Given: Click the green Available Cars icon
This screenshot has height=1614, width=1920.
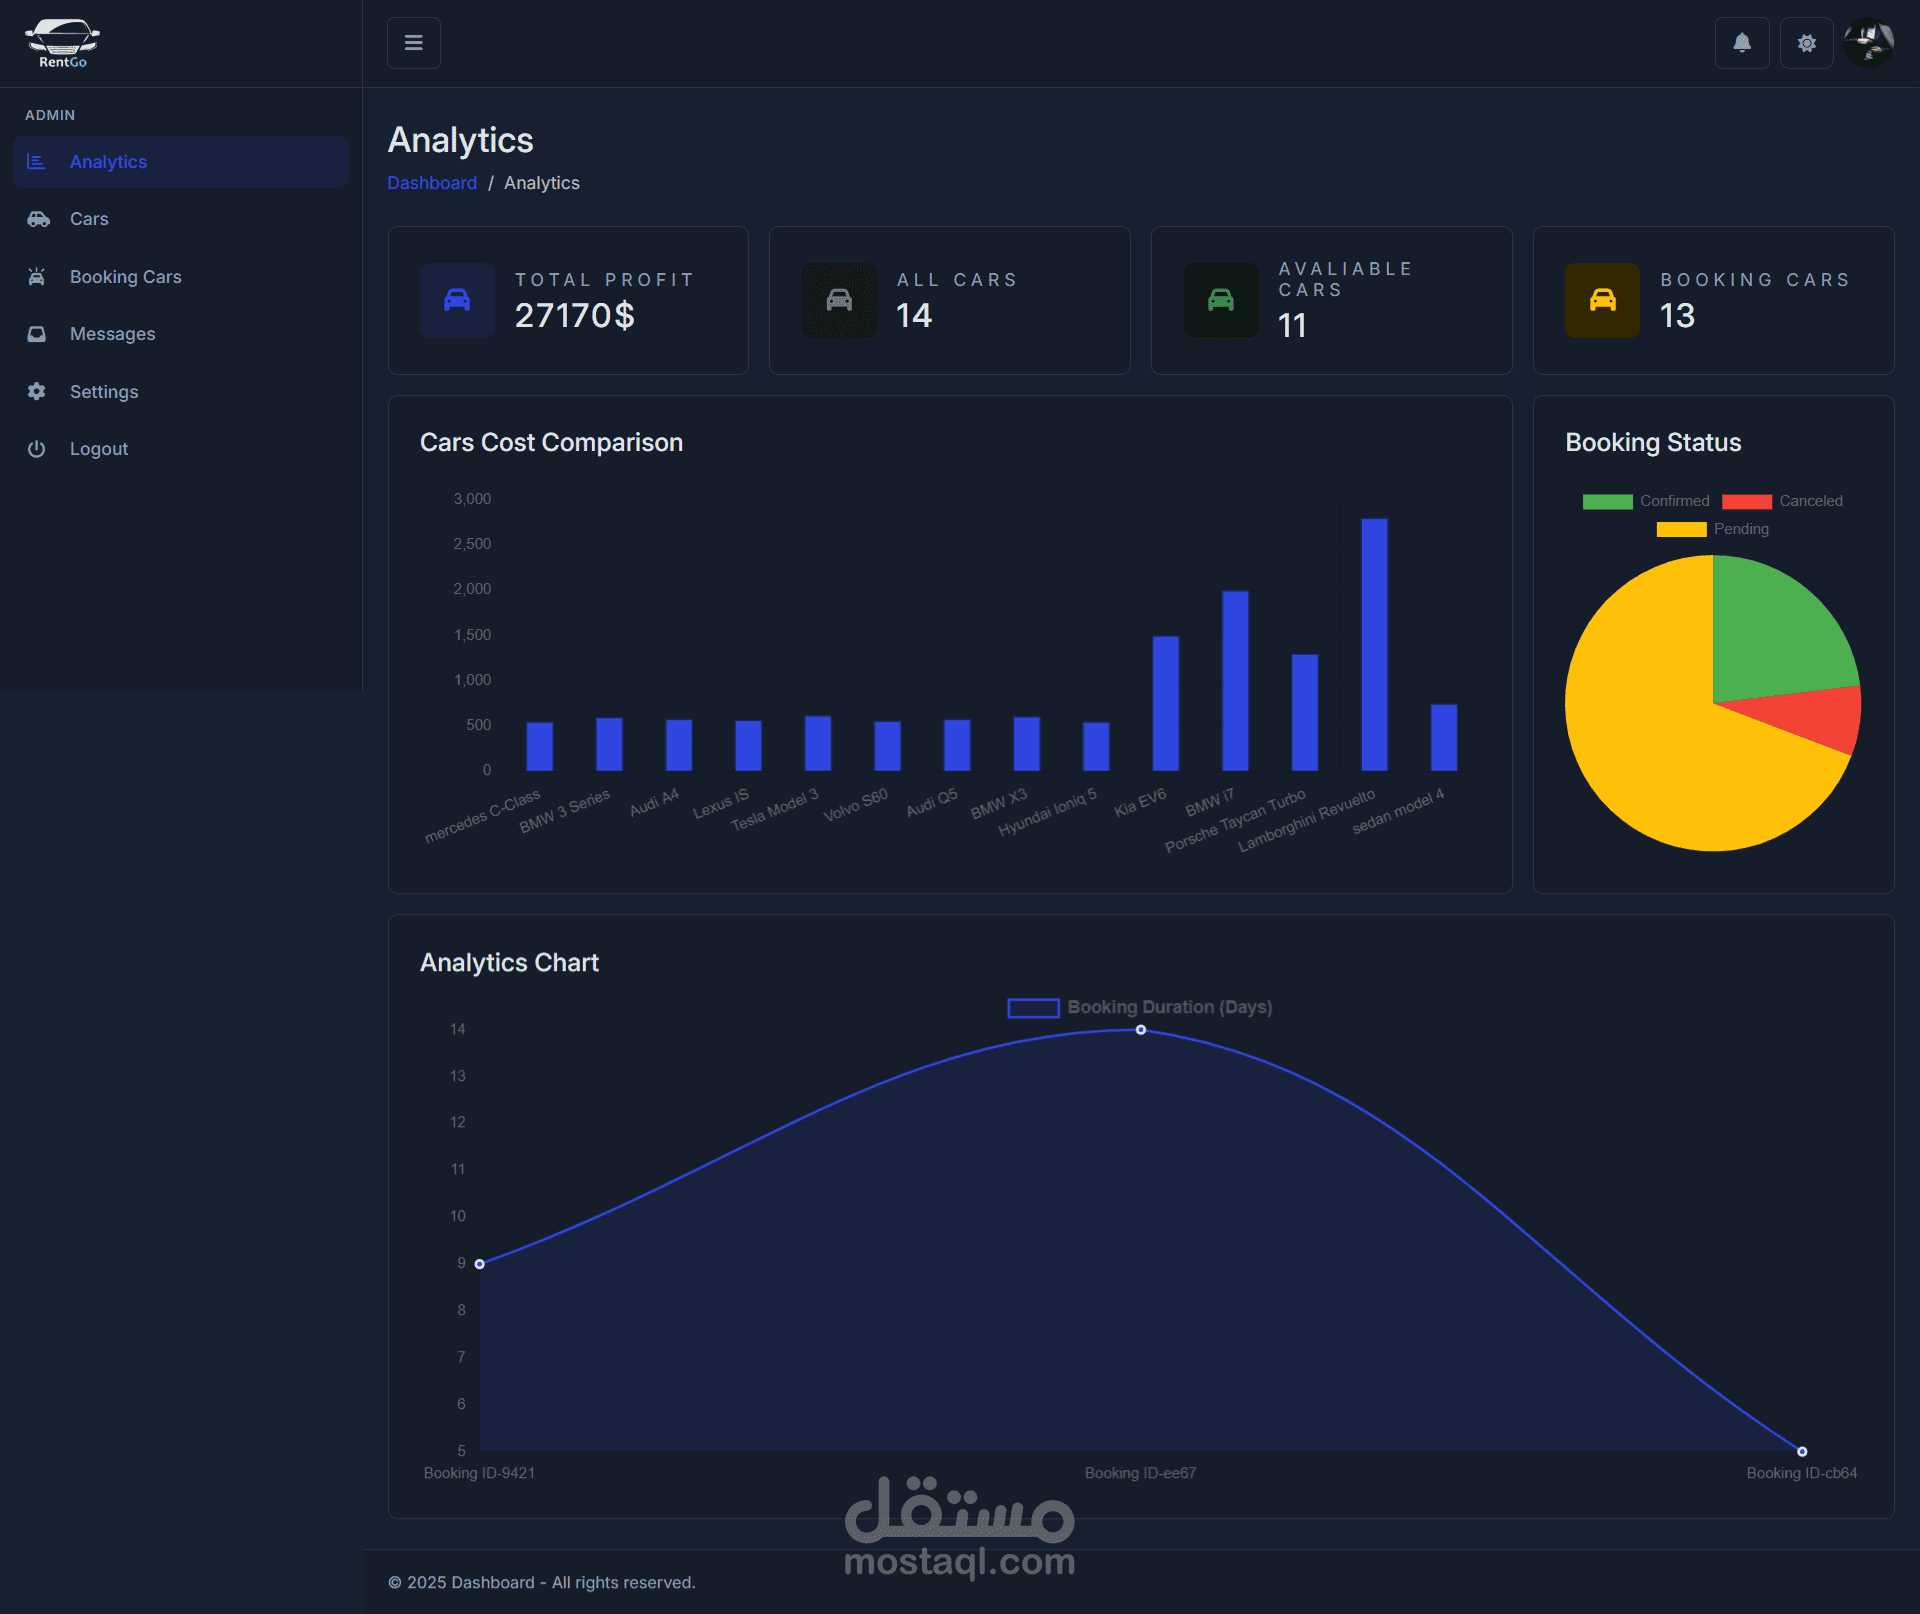Looking at the screenshot, I should (1221, 300).
